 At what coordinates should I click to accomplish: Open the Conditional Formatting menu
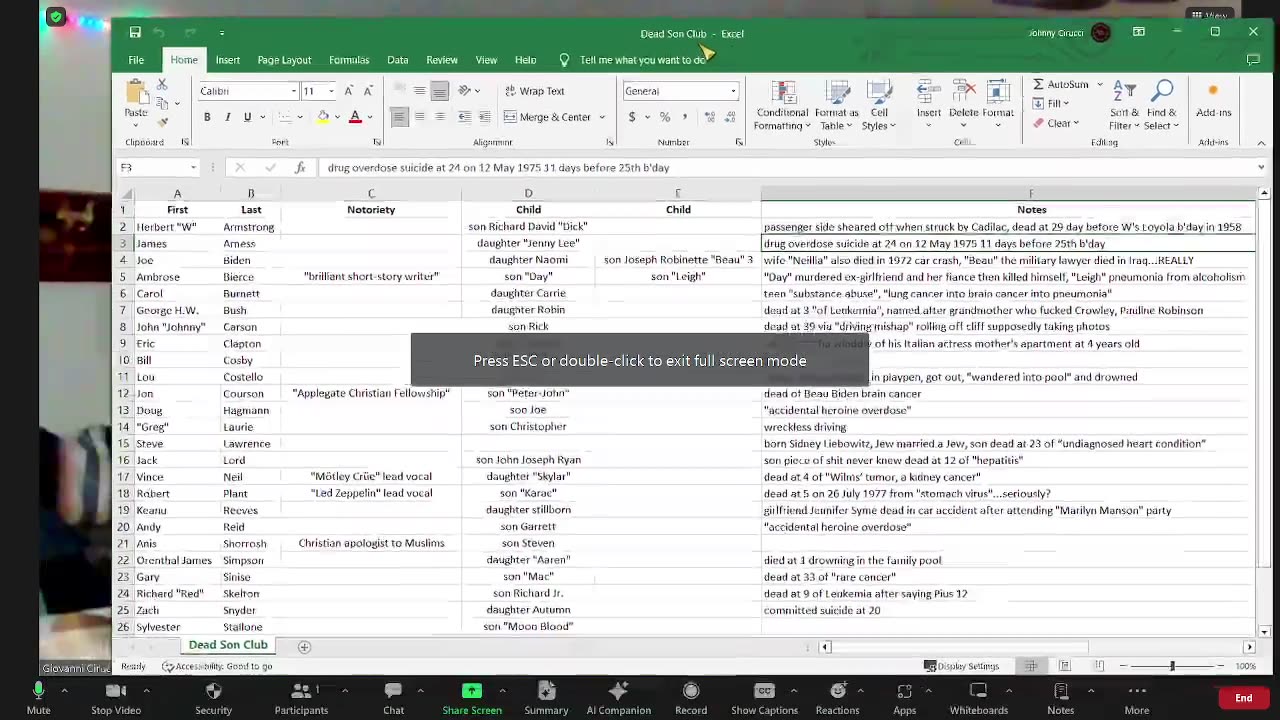click(x=782, y=106)
